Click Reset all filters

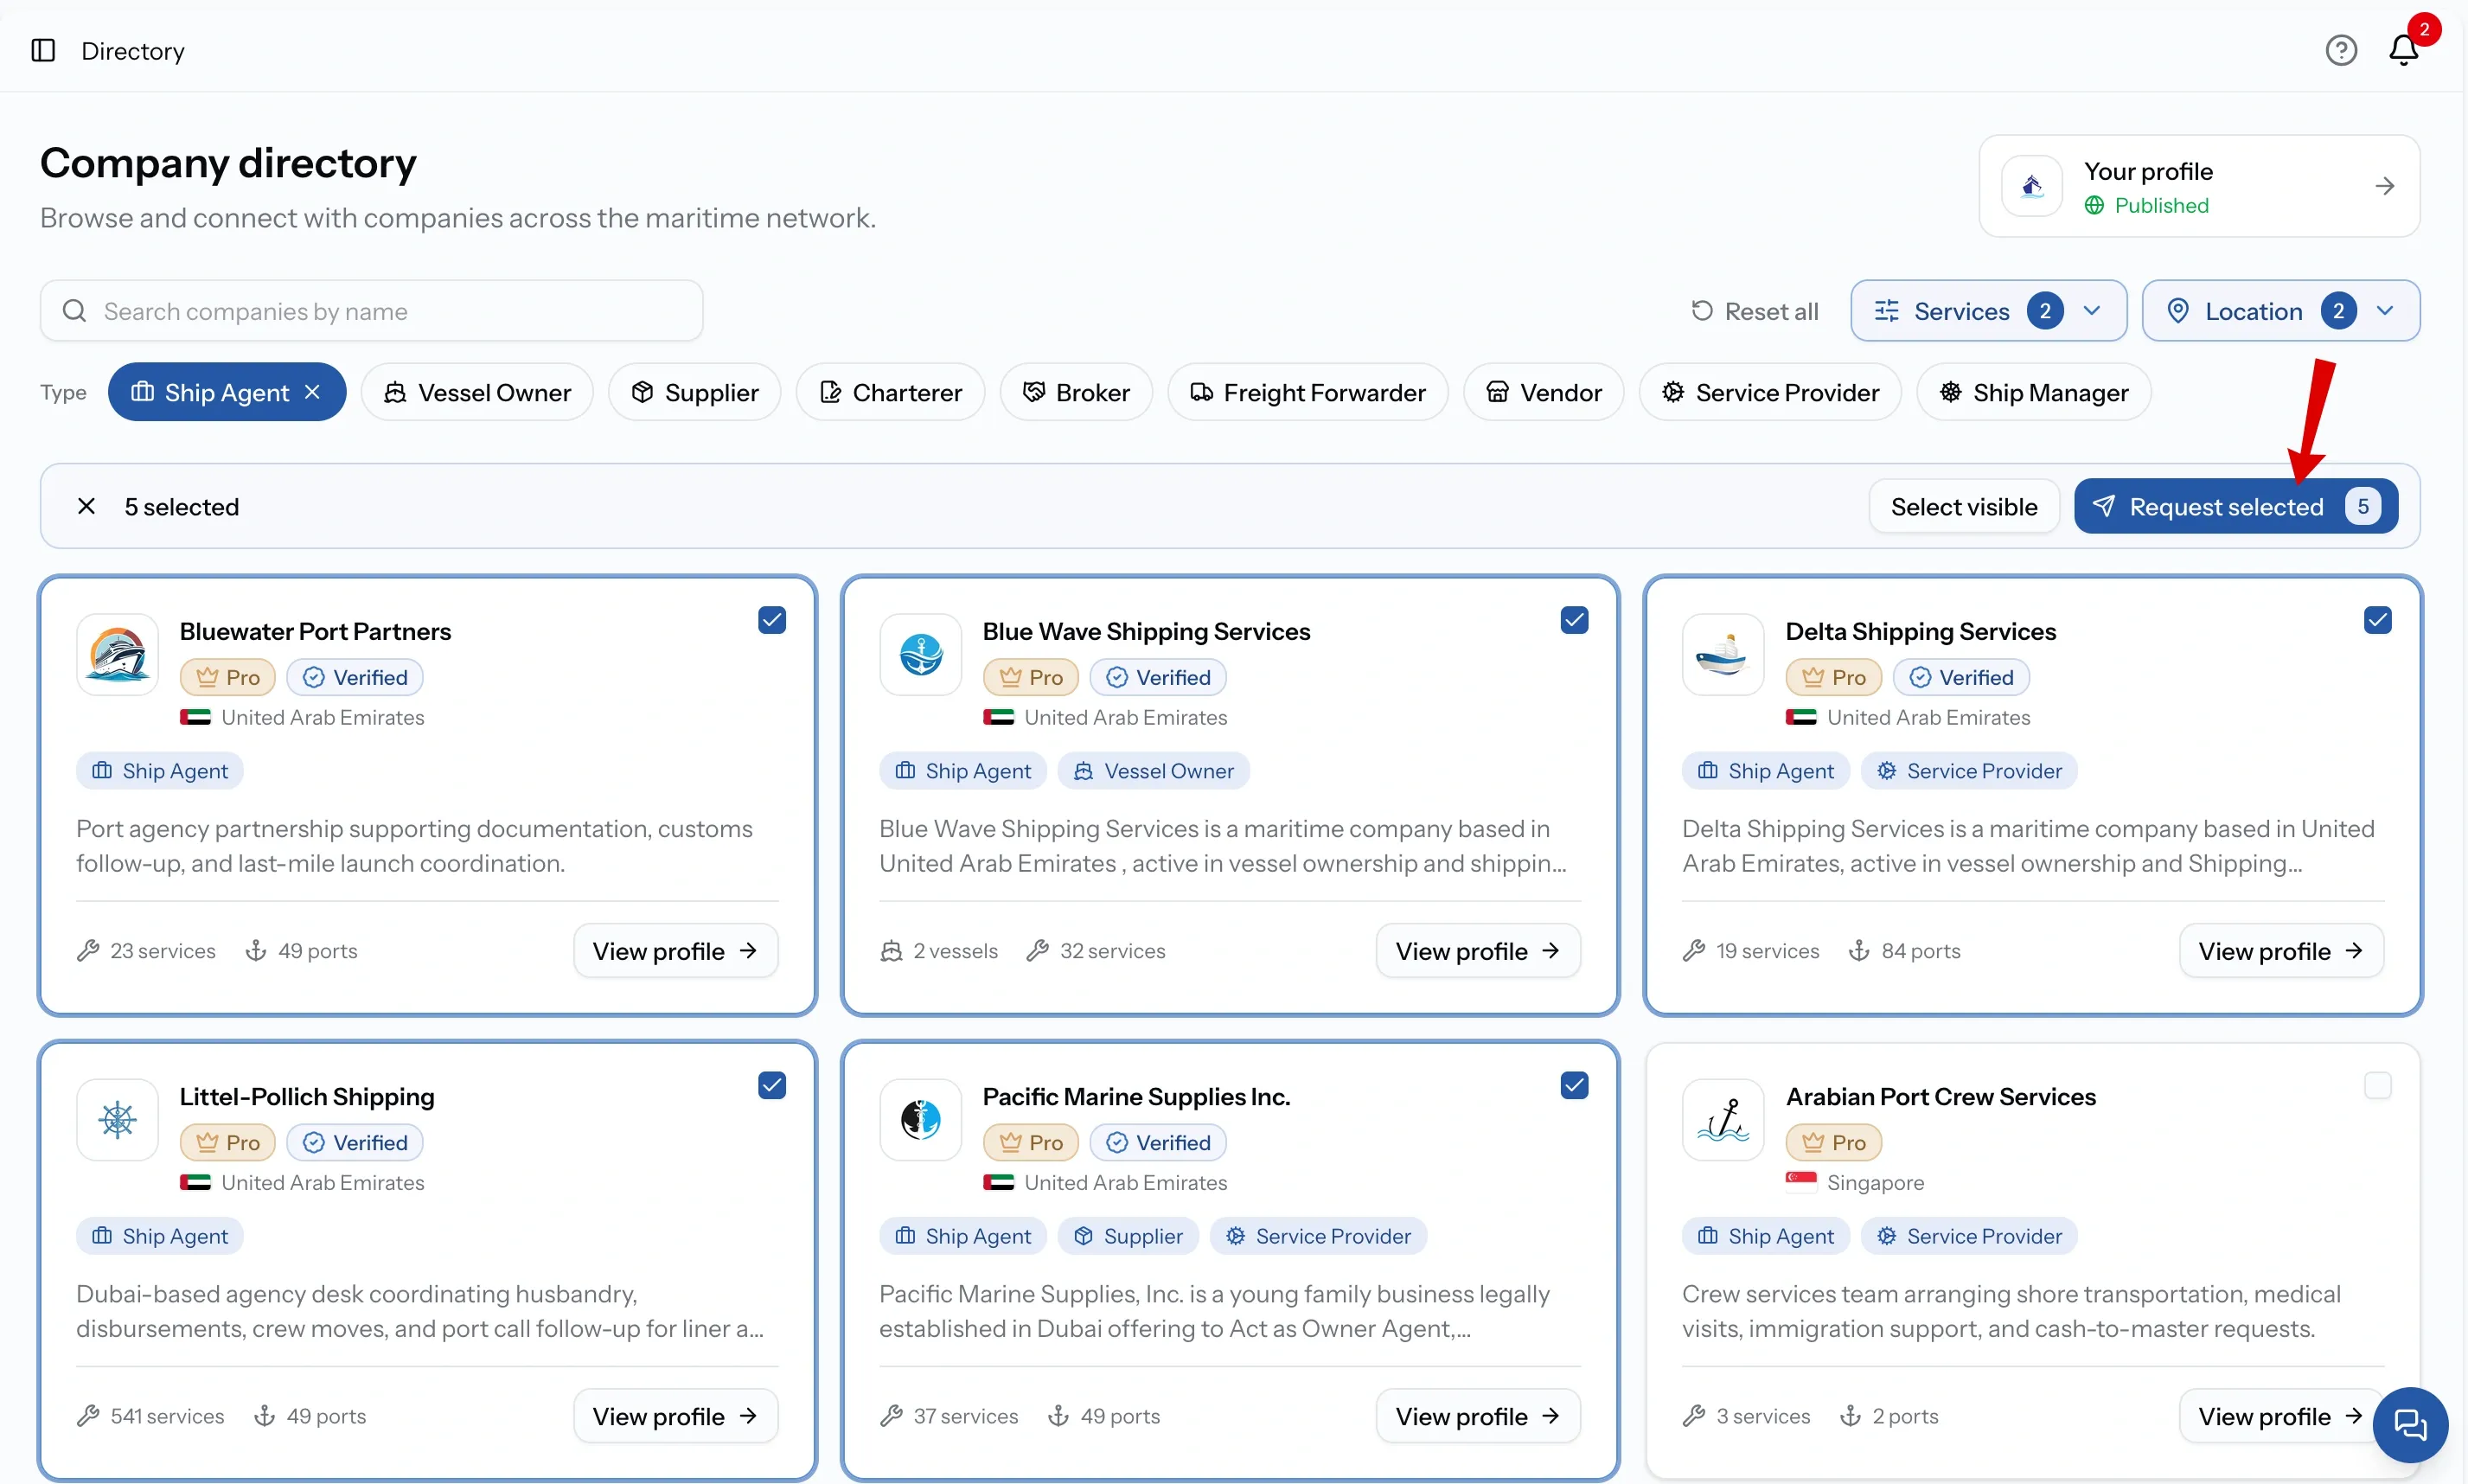pyautogui.click(x=1754, y=311)
